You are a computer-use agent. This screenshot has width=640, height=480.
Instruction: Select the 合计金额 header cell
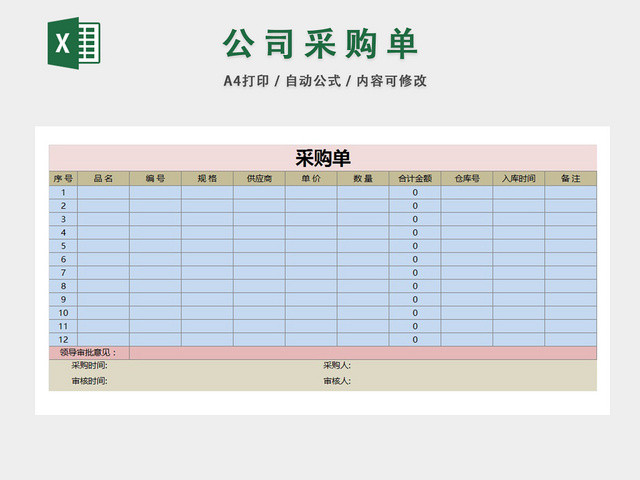[x=415, y=178]
